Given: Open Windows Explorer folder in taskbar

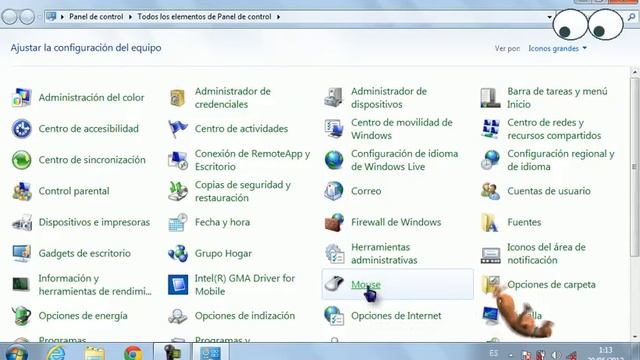Looking at the screenshot, I should (95, 353).
